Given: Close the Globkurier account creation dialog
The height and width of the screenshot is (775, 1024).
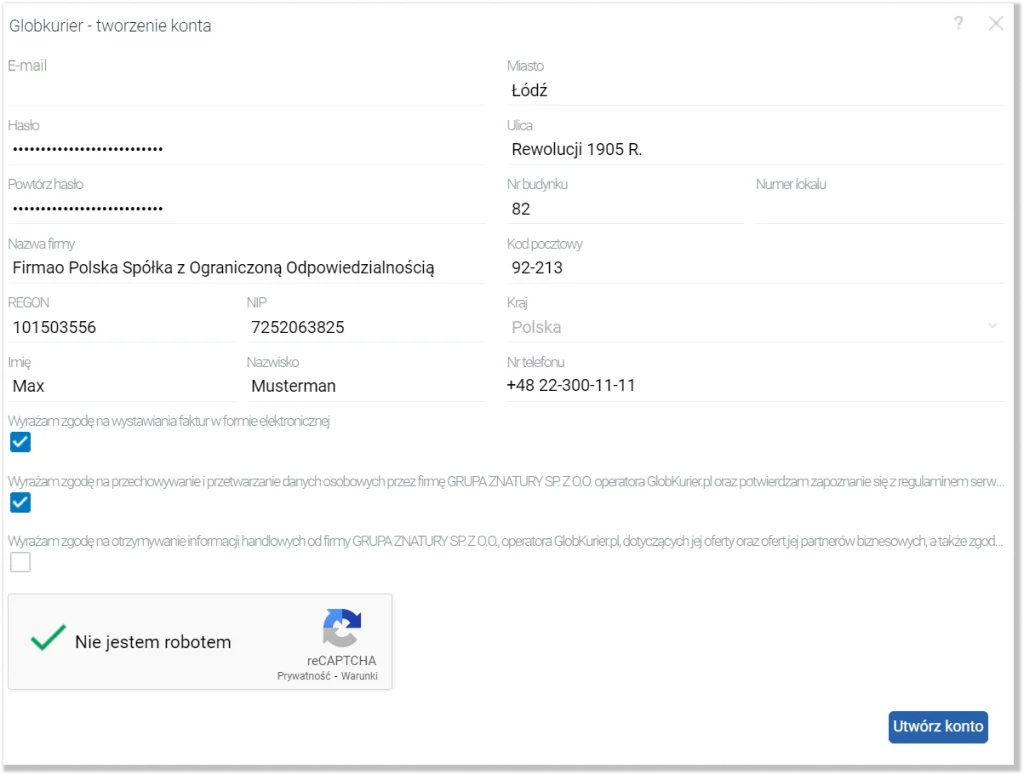Looking at the screenshot, I should click(x=996, y=24).
